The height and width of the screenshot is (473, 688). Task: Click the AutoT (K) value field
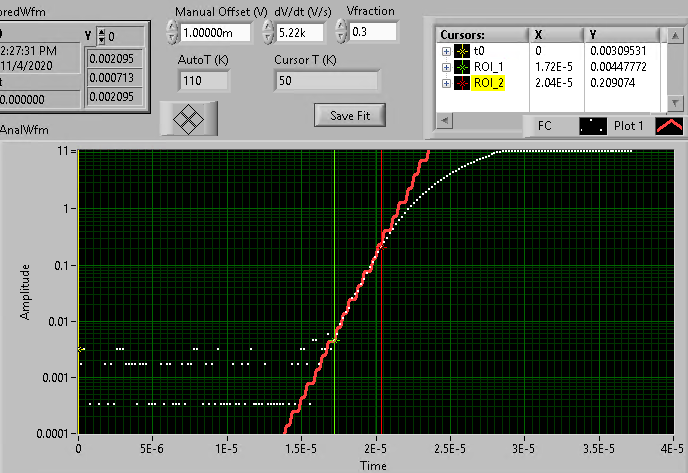pos(204,80)
